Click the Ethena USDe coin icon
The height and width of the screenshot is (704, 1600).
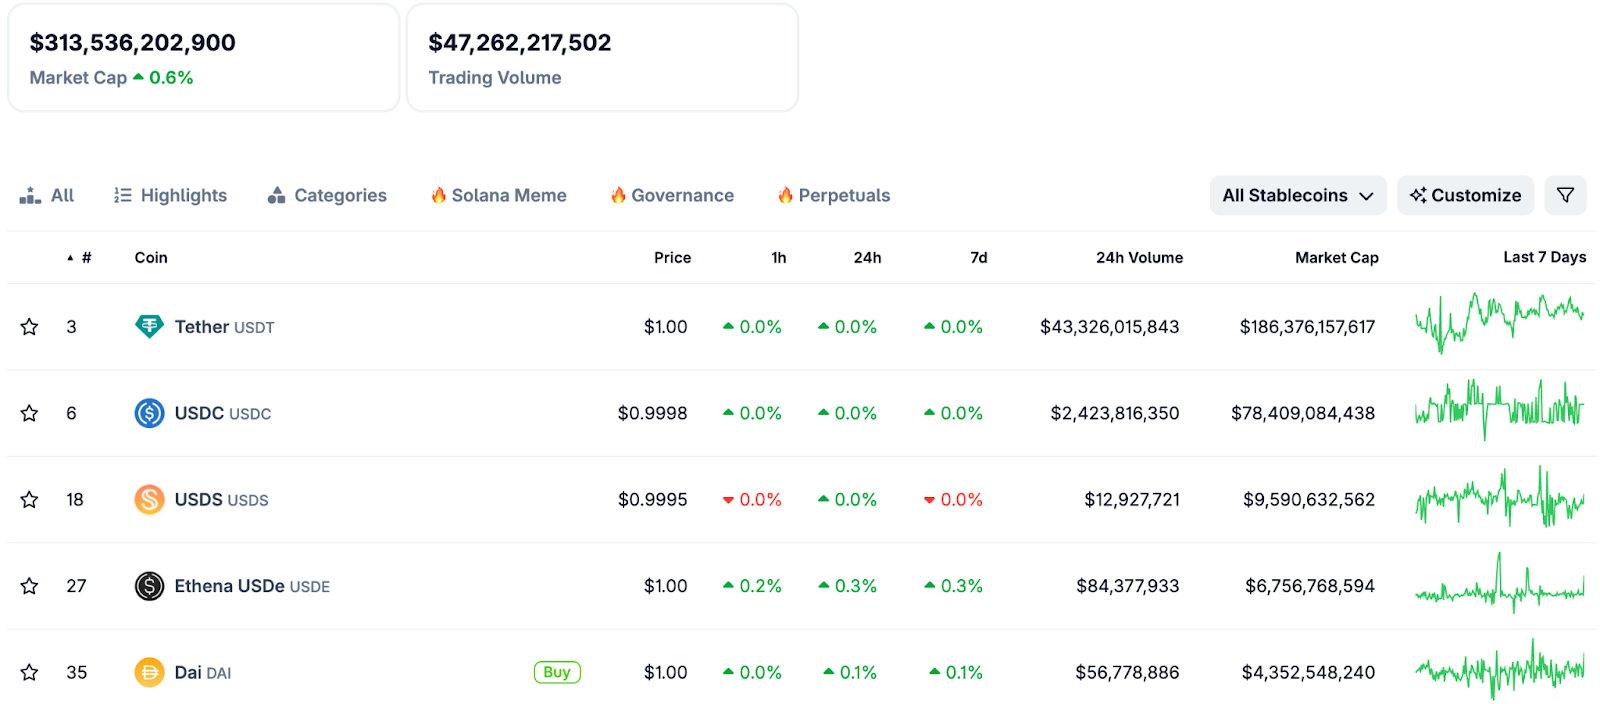point(149,586)
